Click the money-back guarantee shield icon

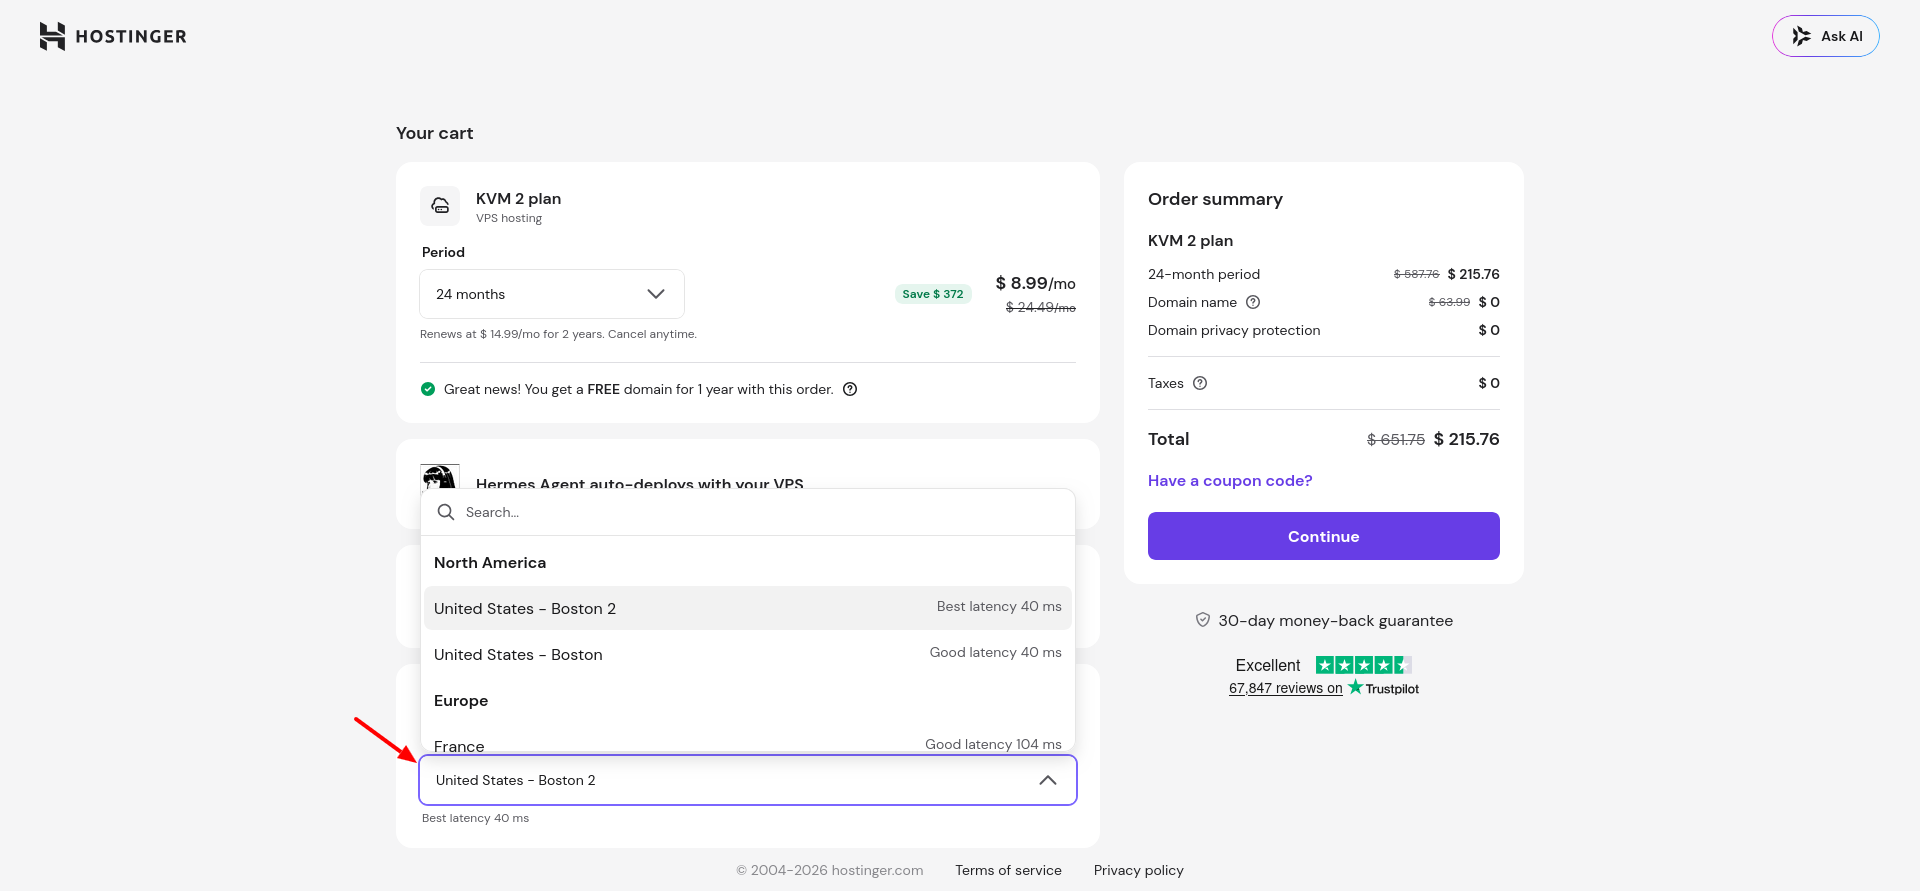coord(1203,620)
